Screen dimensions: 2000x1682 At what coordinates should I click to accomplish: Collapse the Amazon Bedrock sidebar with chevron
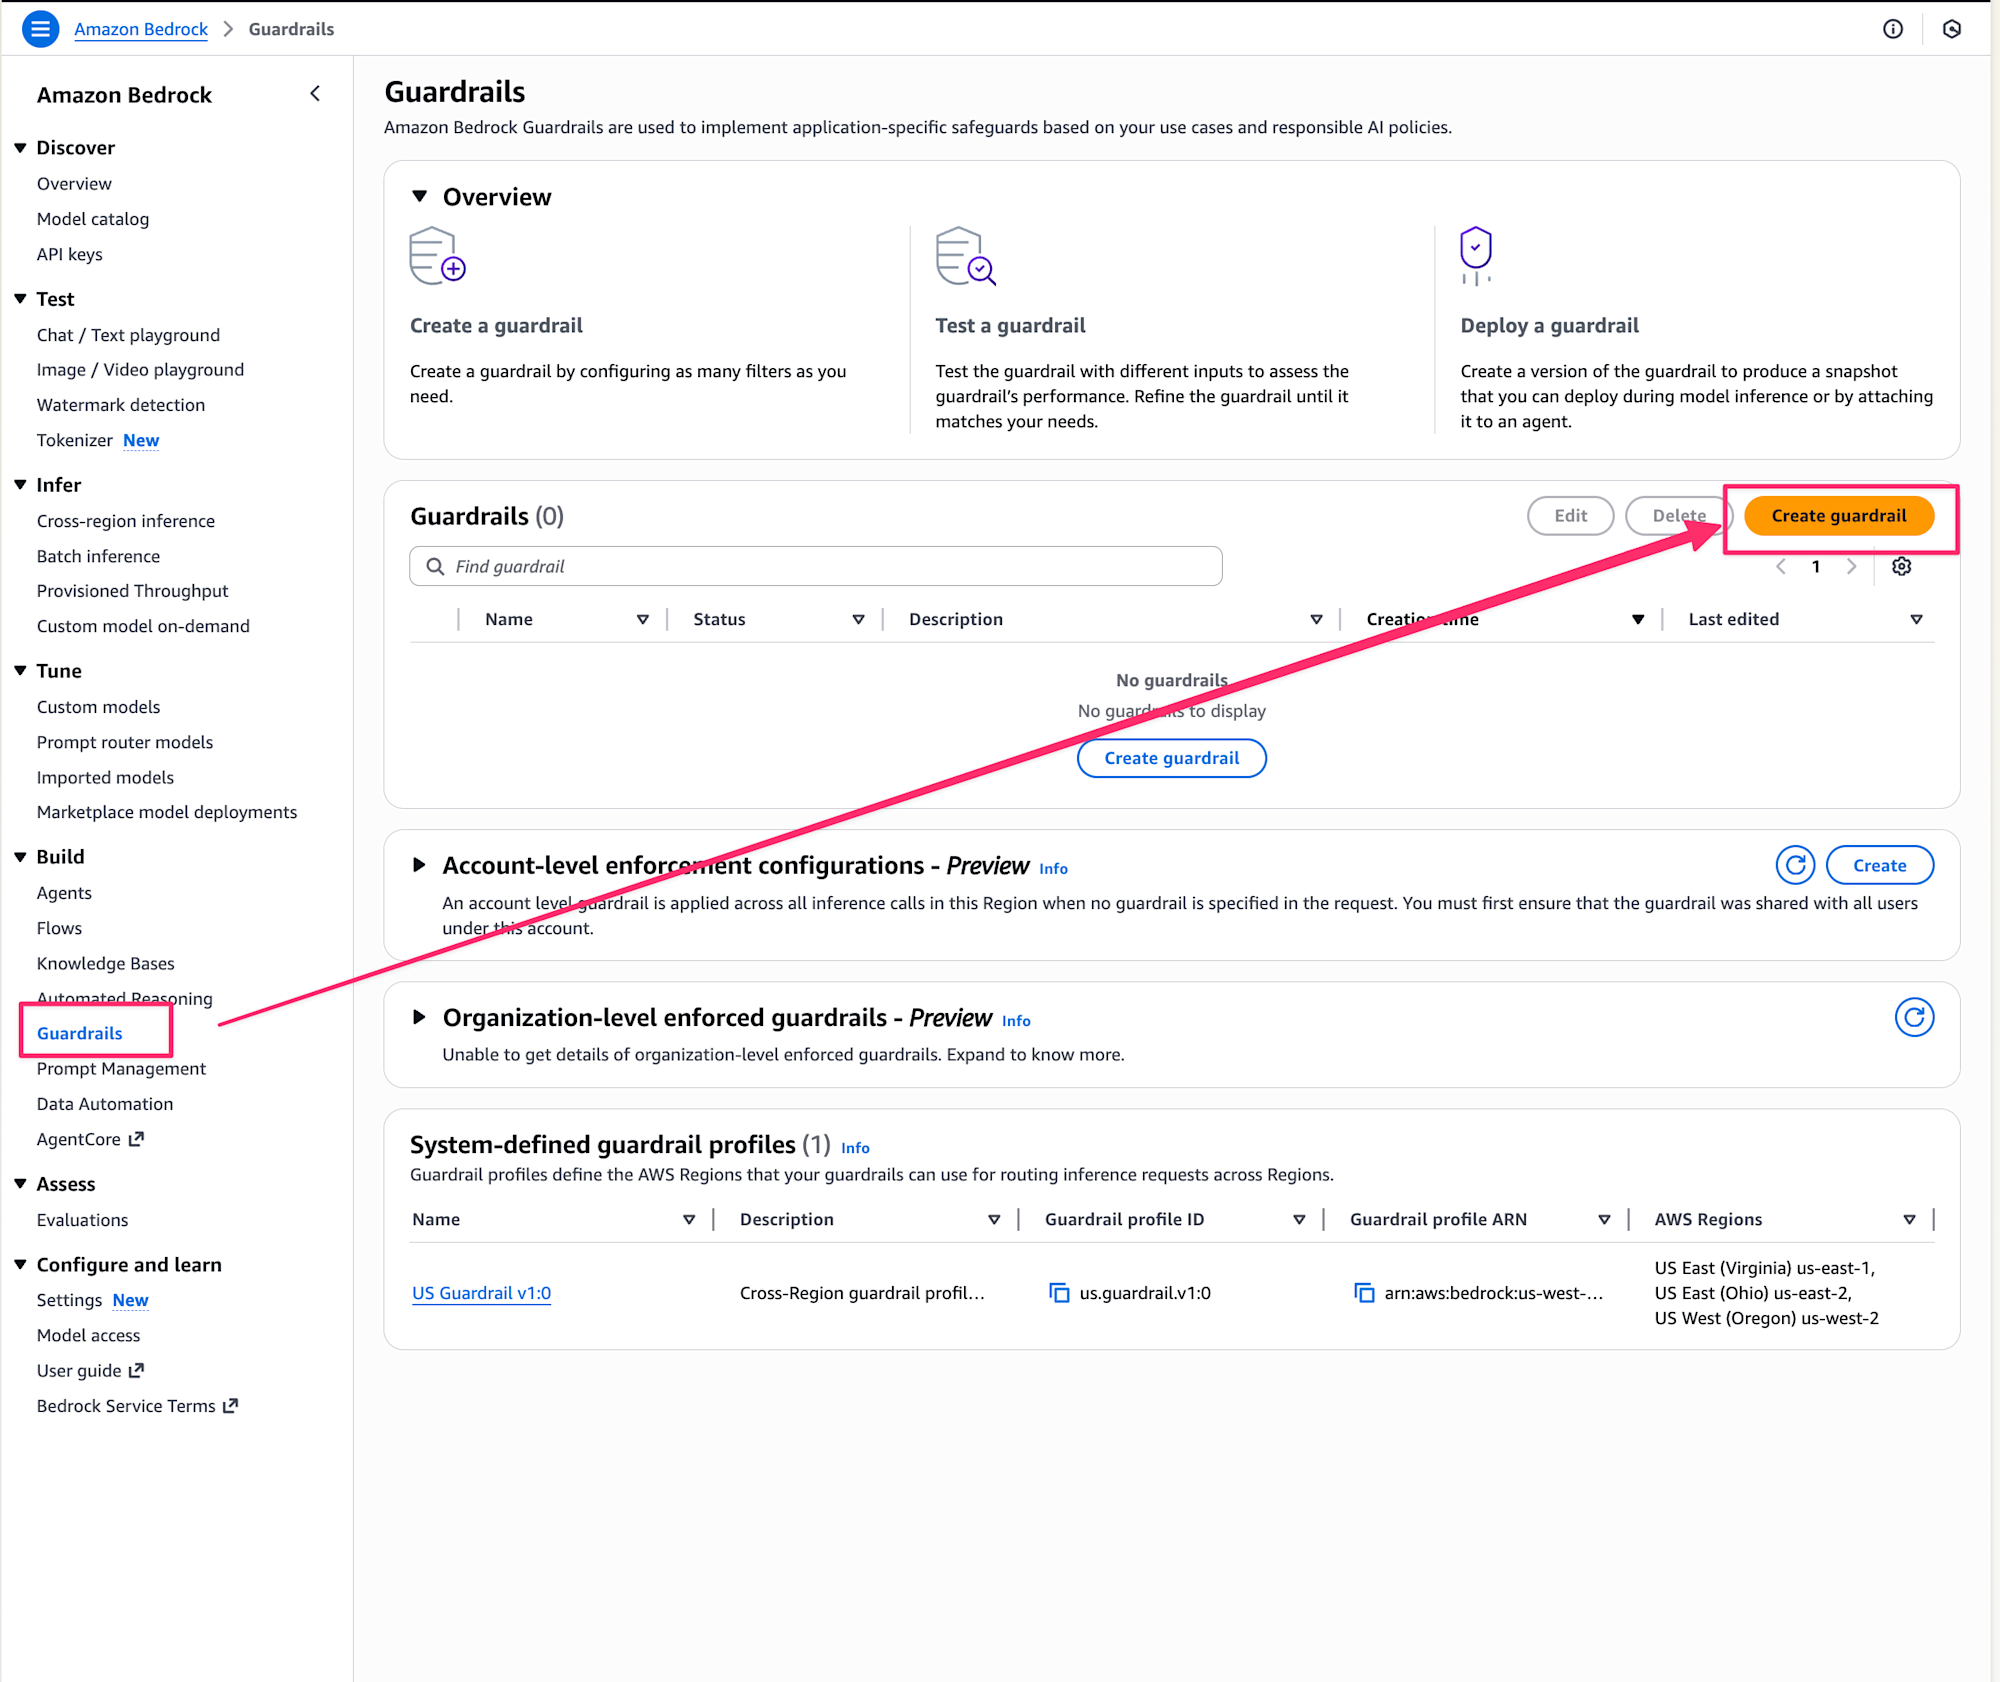coord(315,94)
